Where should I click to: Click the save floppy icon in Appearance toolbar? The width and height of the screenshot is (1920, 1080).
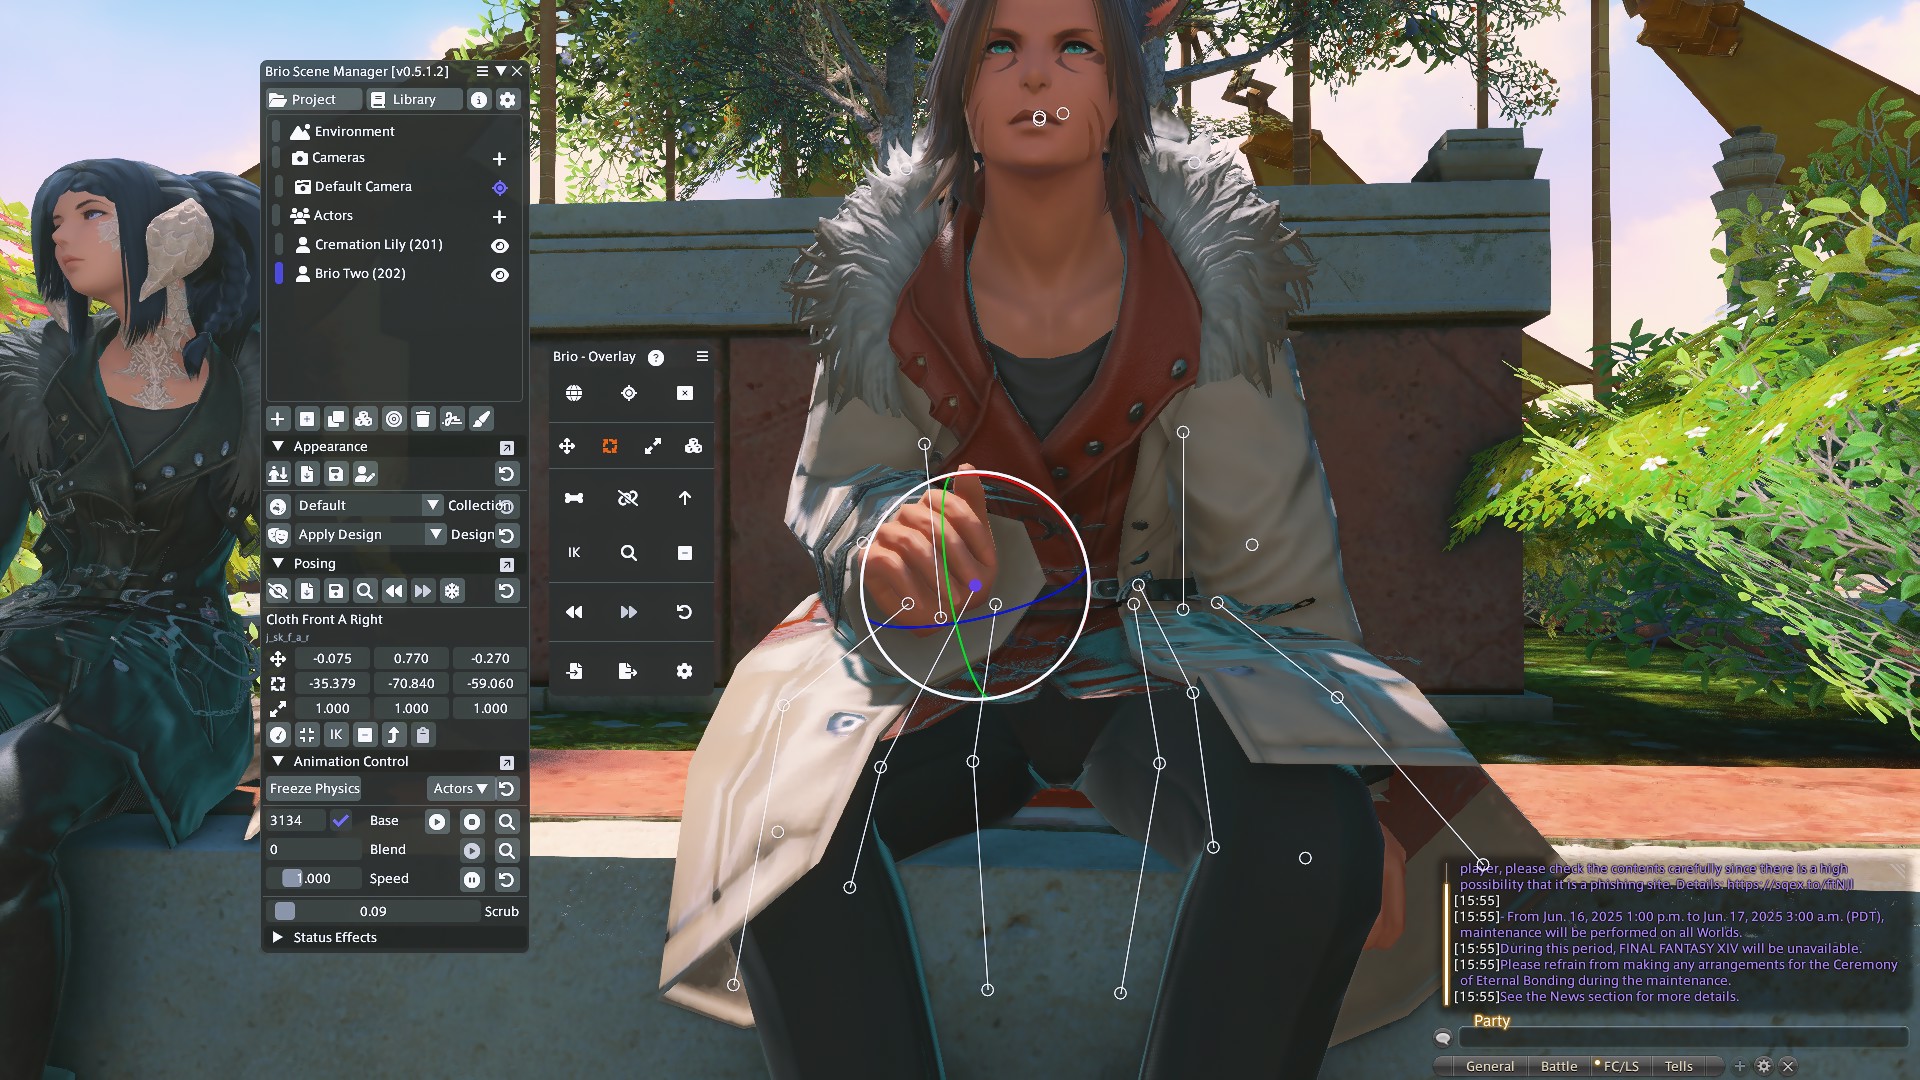click(x=336, y=474)
